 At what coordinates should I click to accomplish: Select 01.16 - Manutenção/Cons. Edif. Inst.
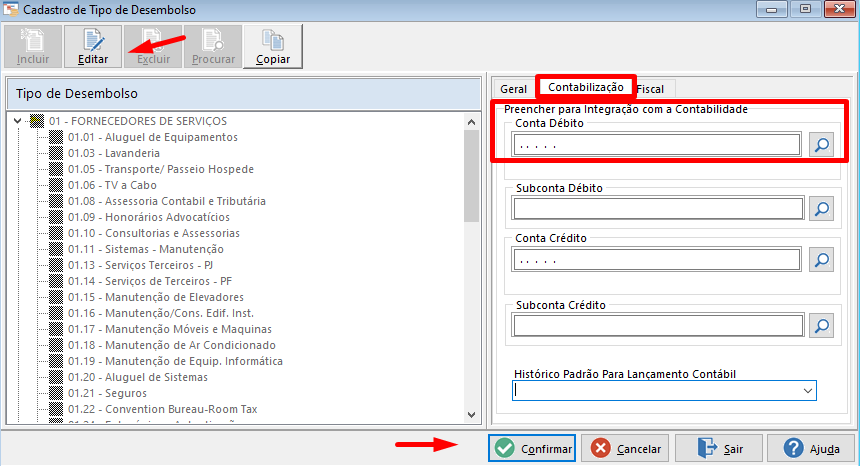click(x=161, y=313)
